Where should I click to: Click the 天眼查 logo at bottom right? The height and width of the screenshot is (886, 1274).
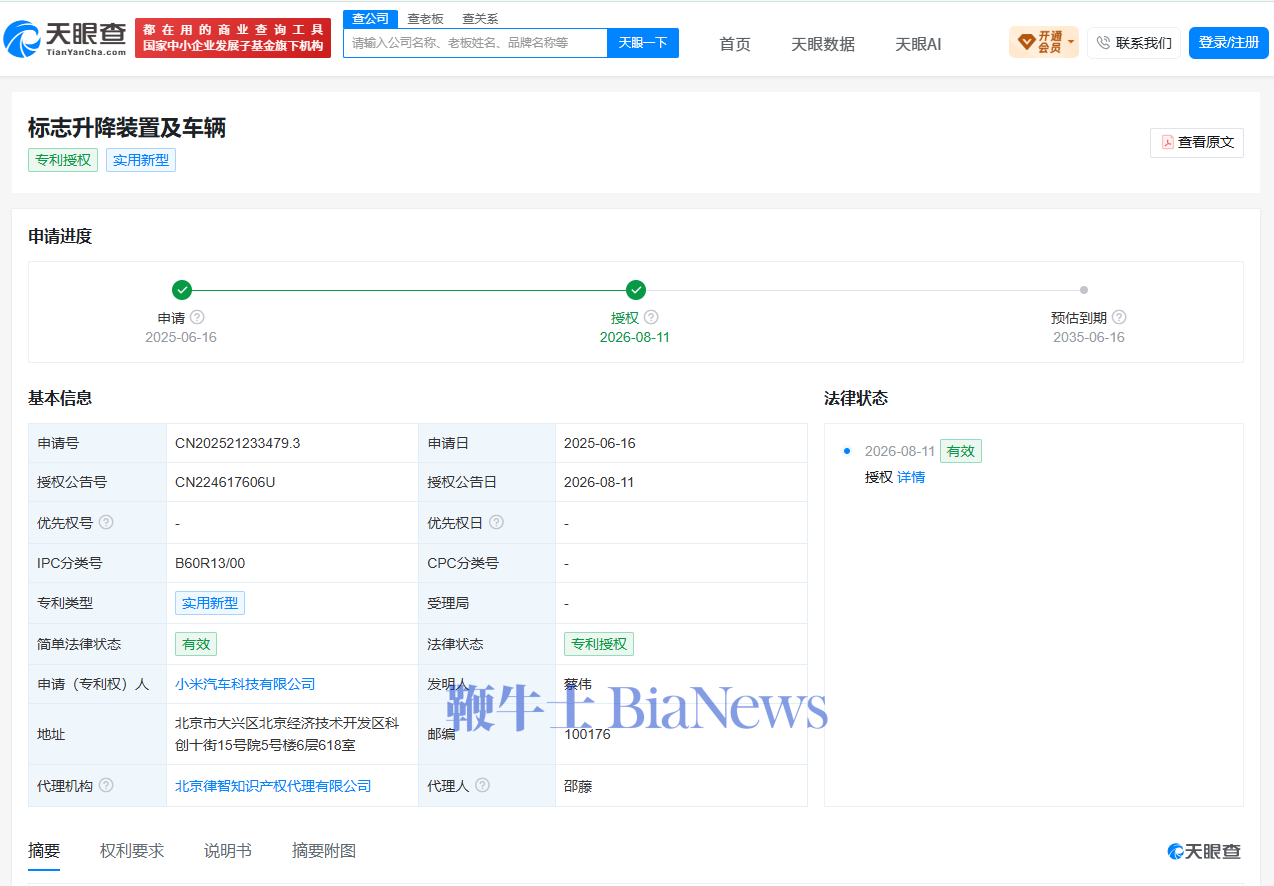click(x=1204, y=851)
